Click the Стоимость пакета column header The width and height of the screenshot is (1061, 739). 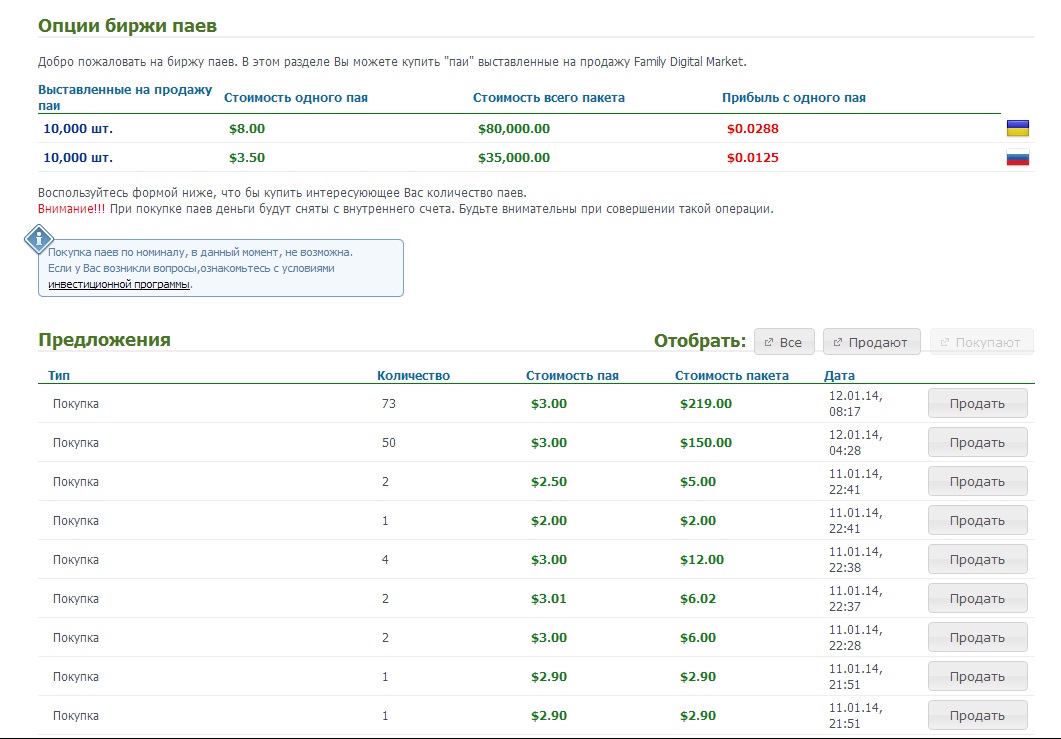click(x=731, y=376)
